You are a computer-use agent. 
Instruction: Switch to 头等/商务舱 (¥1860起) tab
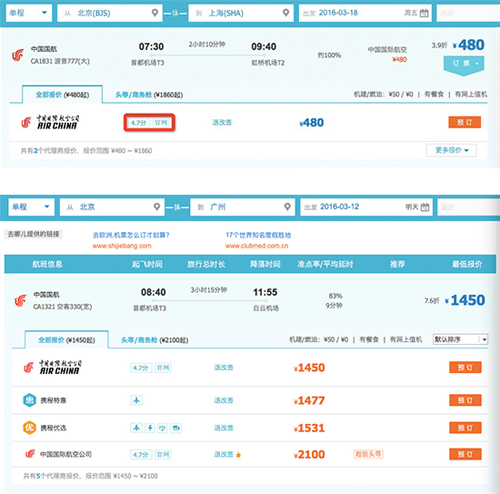point(149,95)
